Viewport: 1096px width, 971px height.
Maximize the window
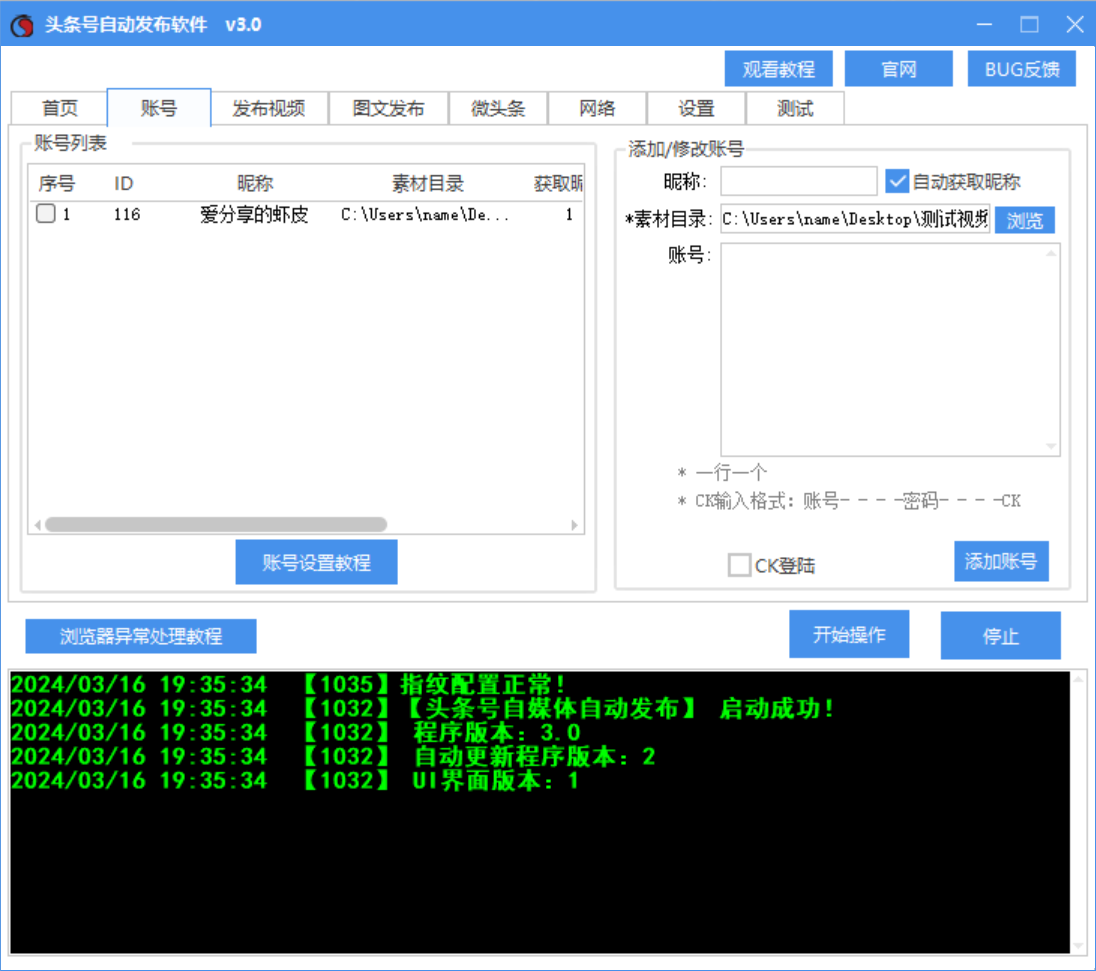click(1029, 24)
